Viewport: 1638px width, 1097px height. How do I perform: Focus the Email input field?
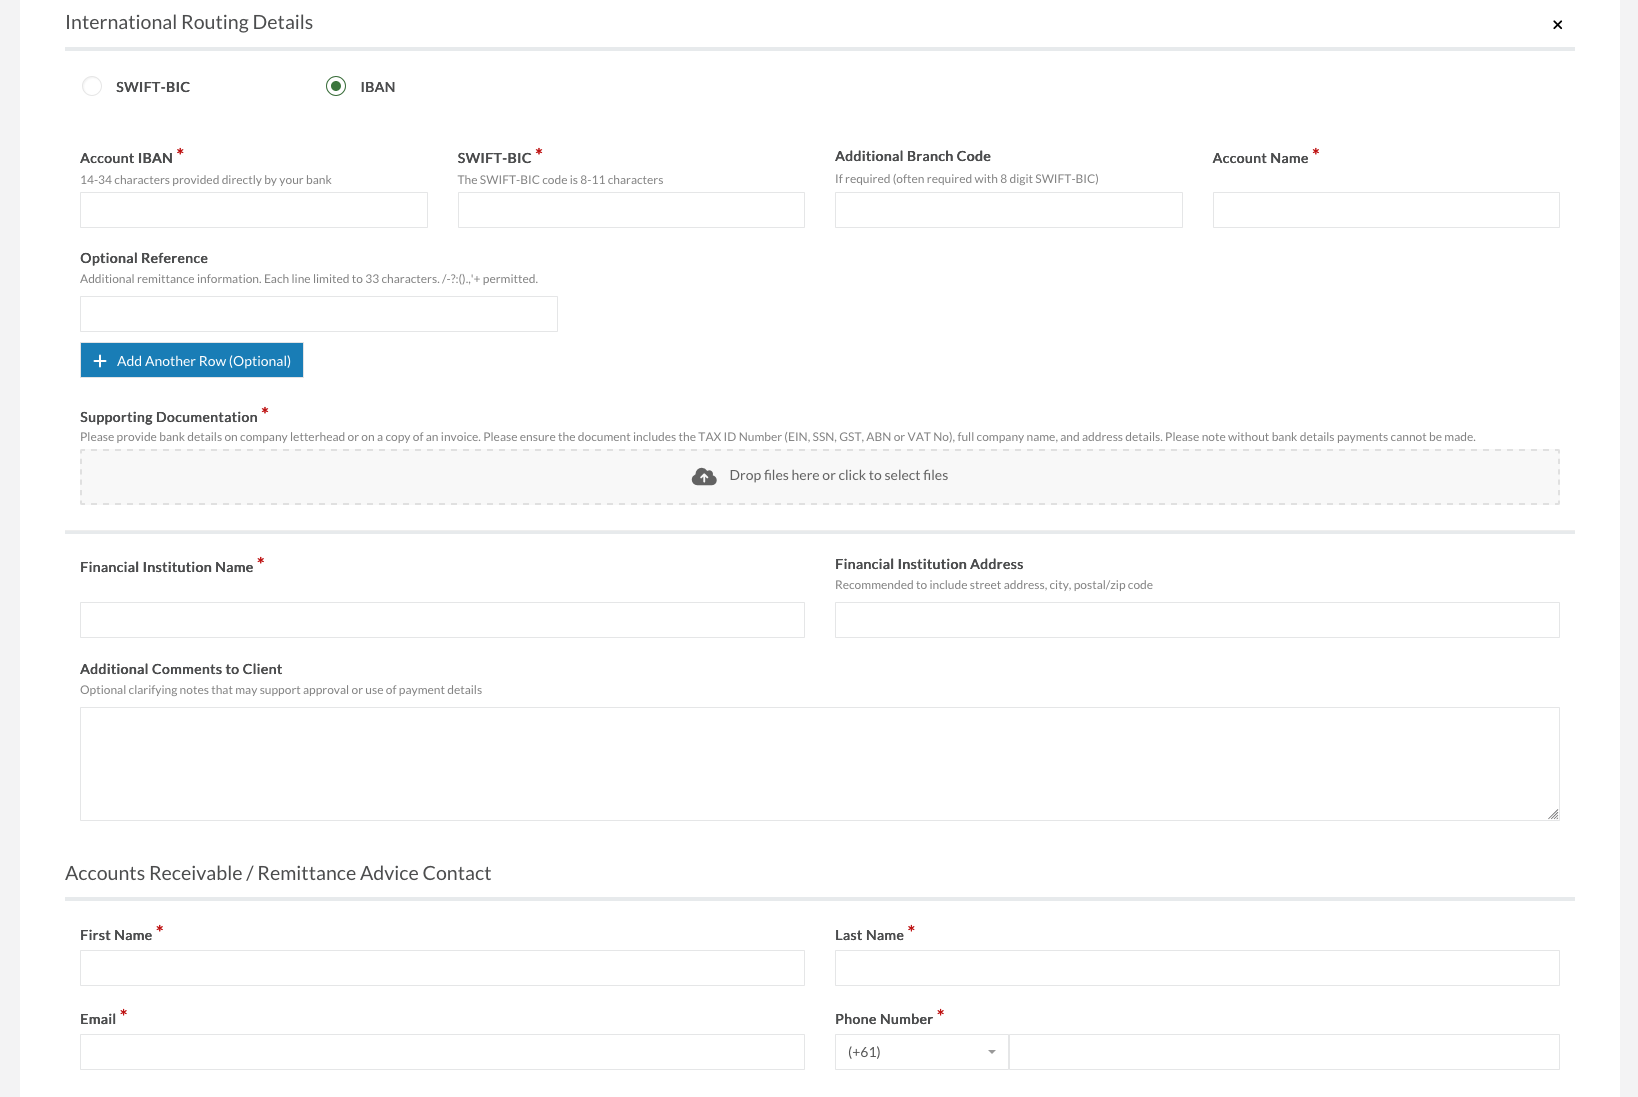442,1052
